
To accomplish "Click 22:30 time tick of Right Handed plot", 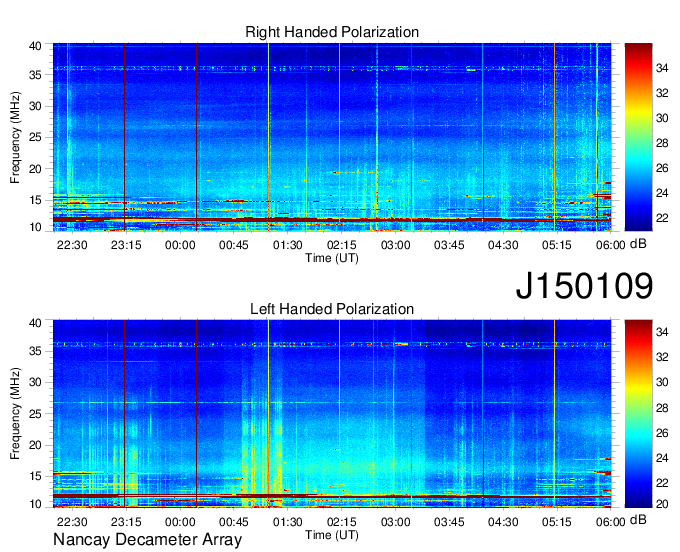I will [72, 245].
